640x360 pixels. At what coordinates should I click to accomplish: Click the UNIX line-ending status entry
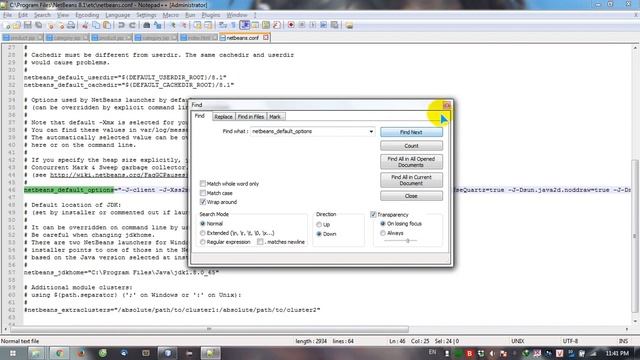click(518, 341)
